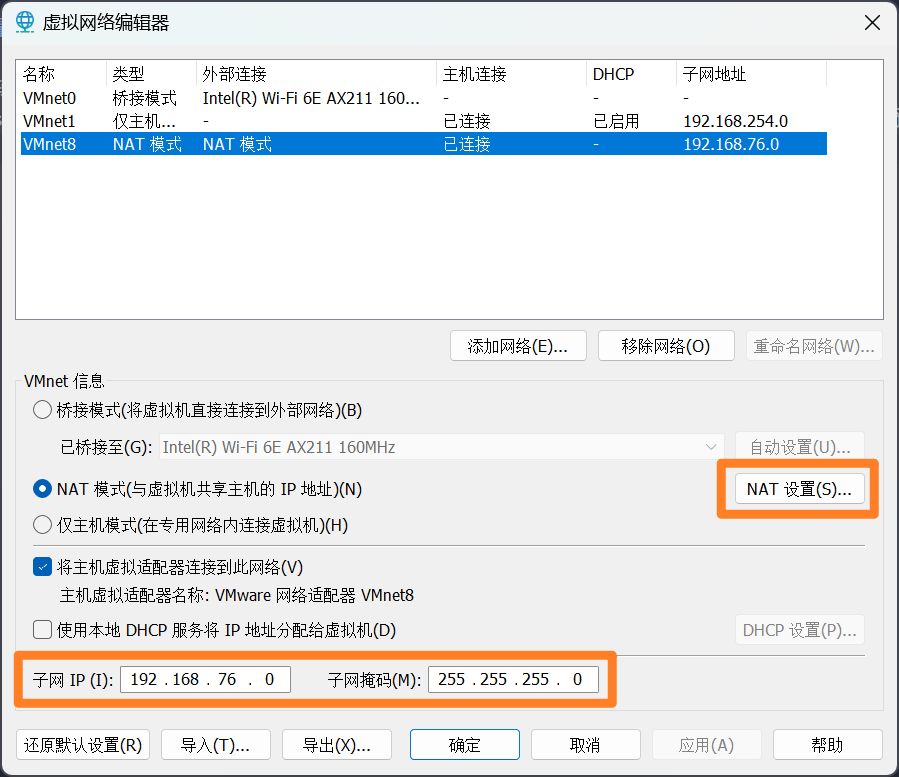
Task: Click subnet address 192.168.76.0 cell
Action: coord(731,144)
